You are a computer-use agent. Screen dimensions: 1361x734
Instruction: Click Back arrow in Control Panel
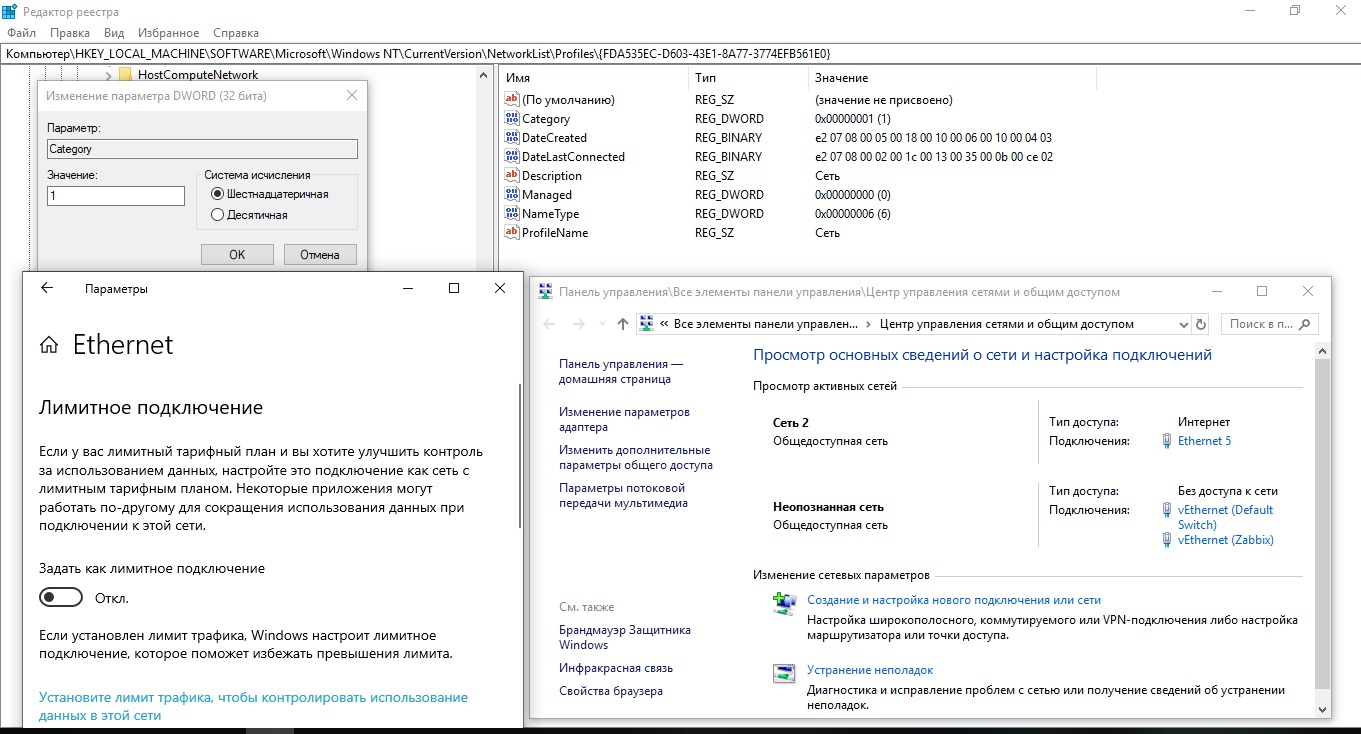549,324
